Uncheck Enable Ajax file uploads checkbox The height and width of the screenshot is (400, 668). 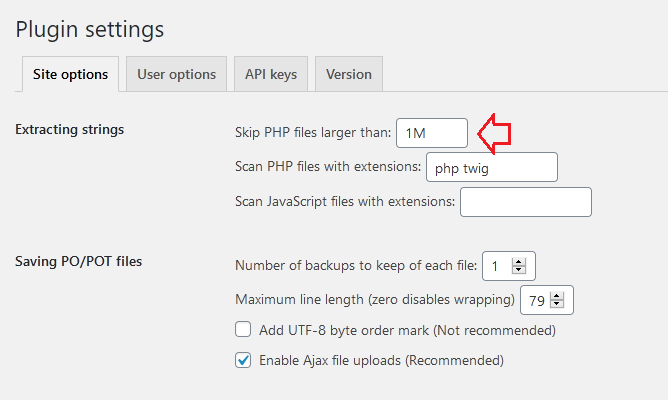click(x=243, y=360)
